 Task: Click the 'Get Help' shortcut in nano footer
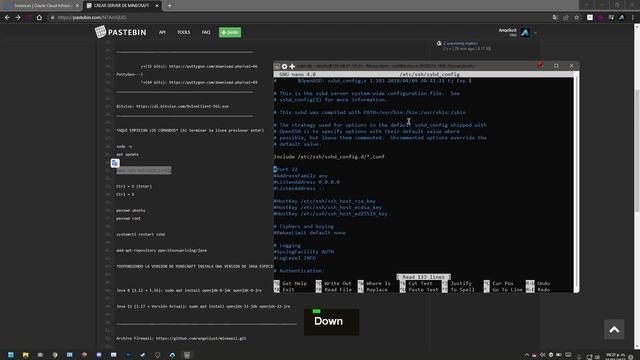coord(290,283)
